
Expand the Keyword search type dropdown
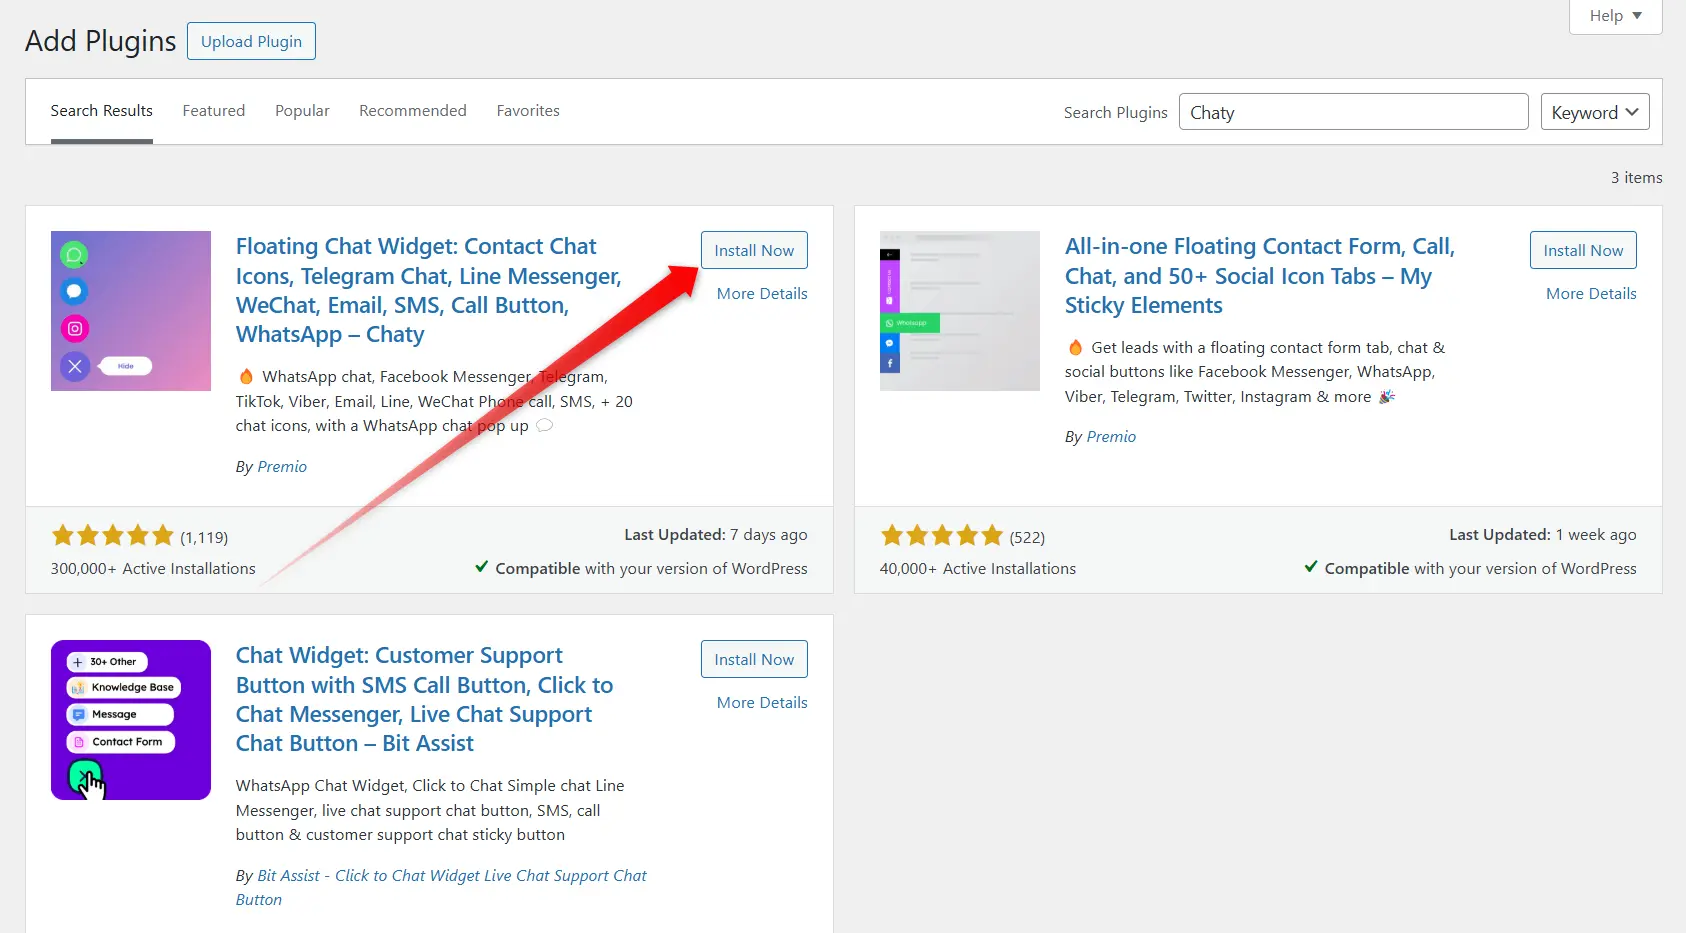click(x=1594, y=112)
